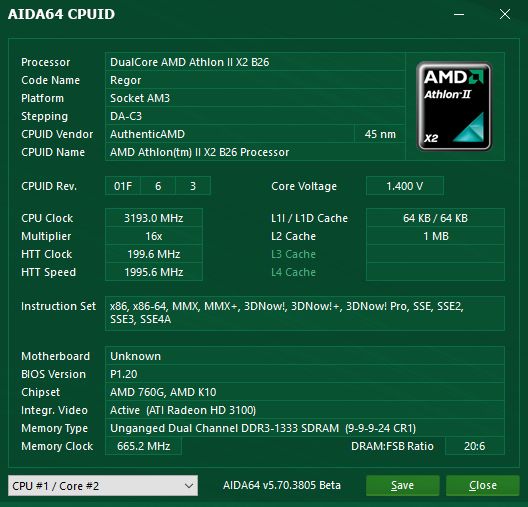Click the BIOS version value 'P1.20'
The image size is (528, 507).
[124, 374]
